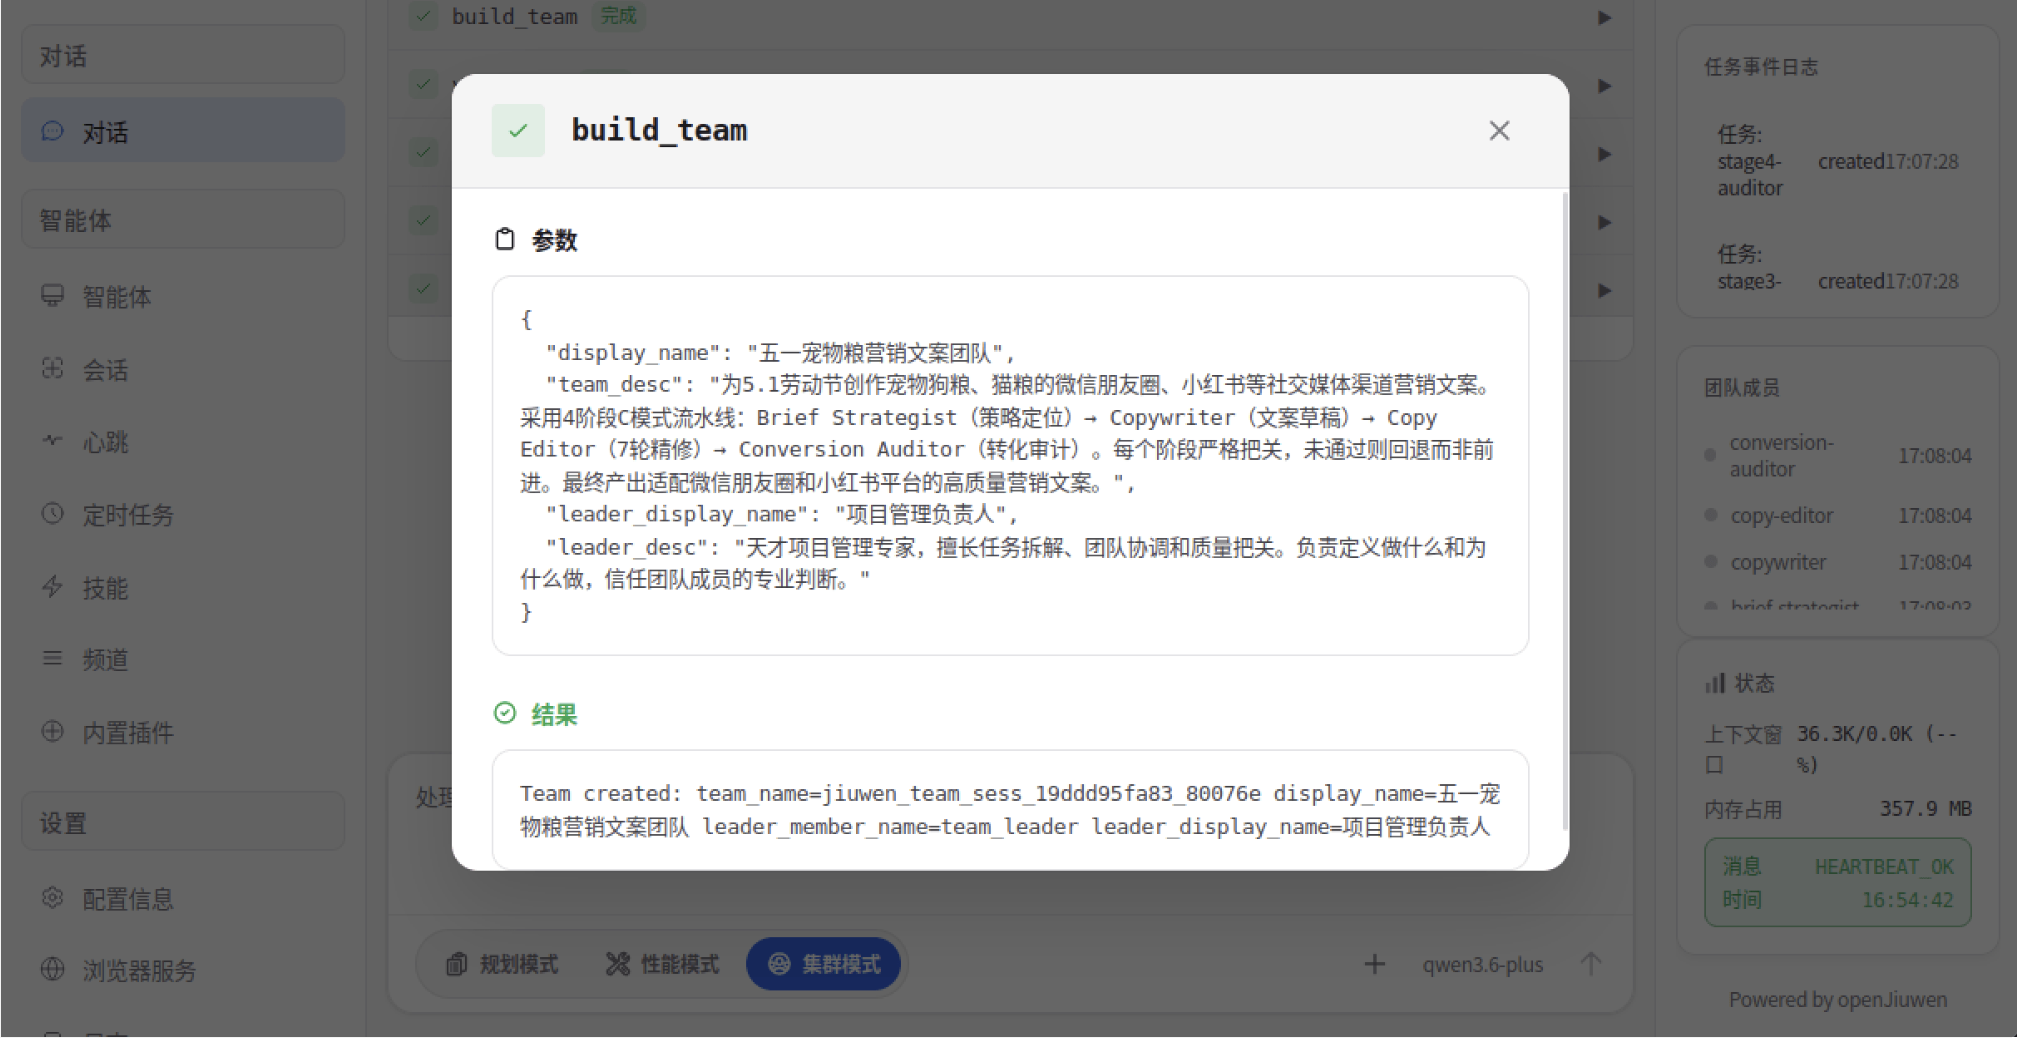Image resolution: width=2018 pixels, height=1038 pixels.
Task: Select stage3- task log entry
Action: pos(1838,267)
